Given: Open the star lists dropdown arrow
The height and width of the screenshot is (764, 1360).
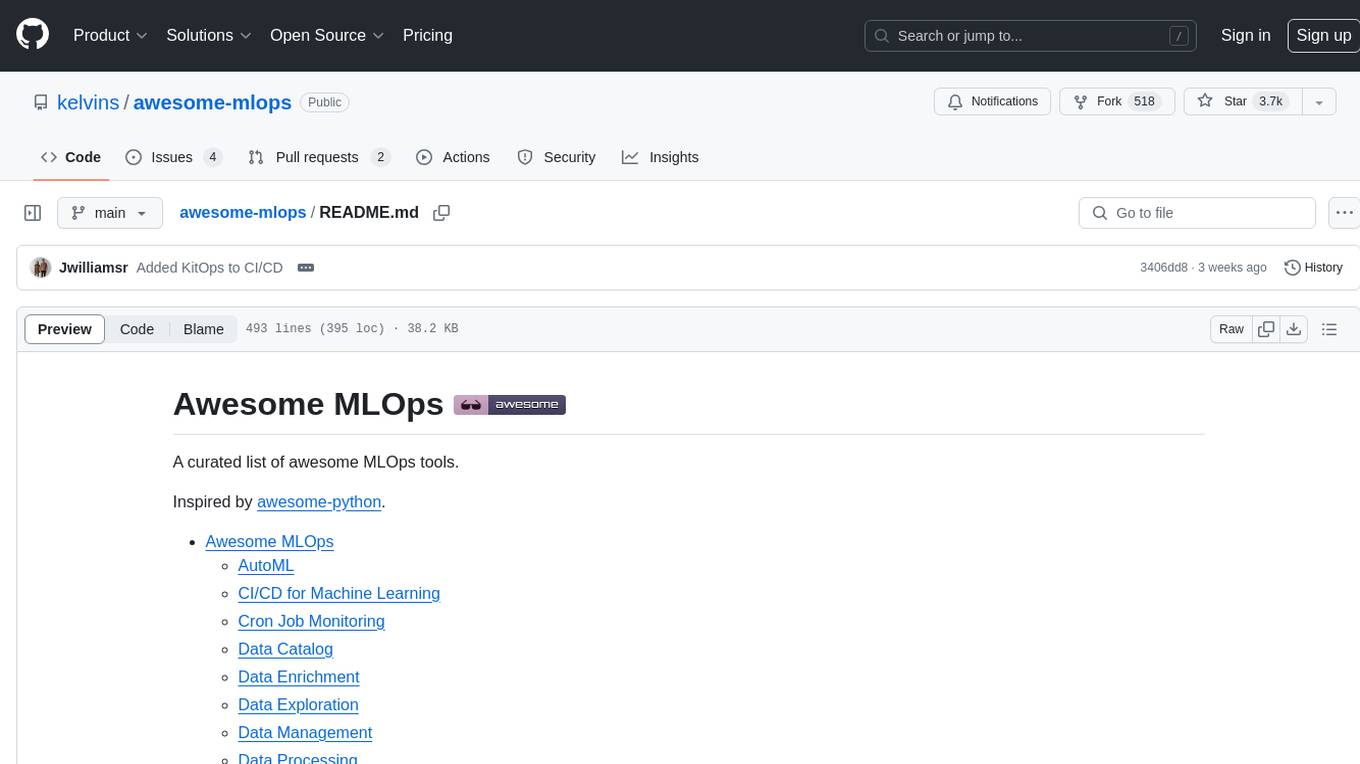Looking at the screenshot, I should point(1319,102).
